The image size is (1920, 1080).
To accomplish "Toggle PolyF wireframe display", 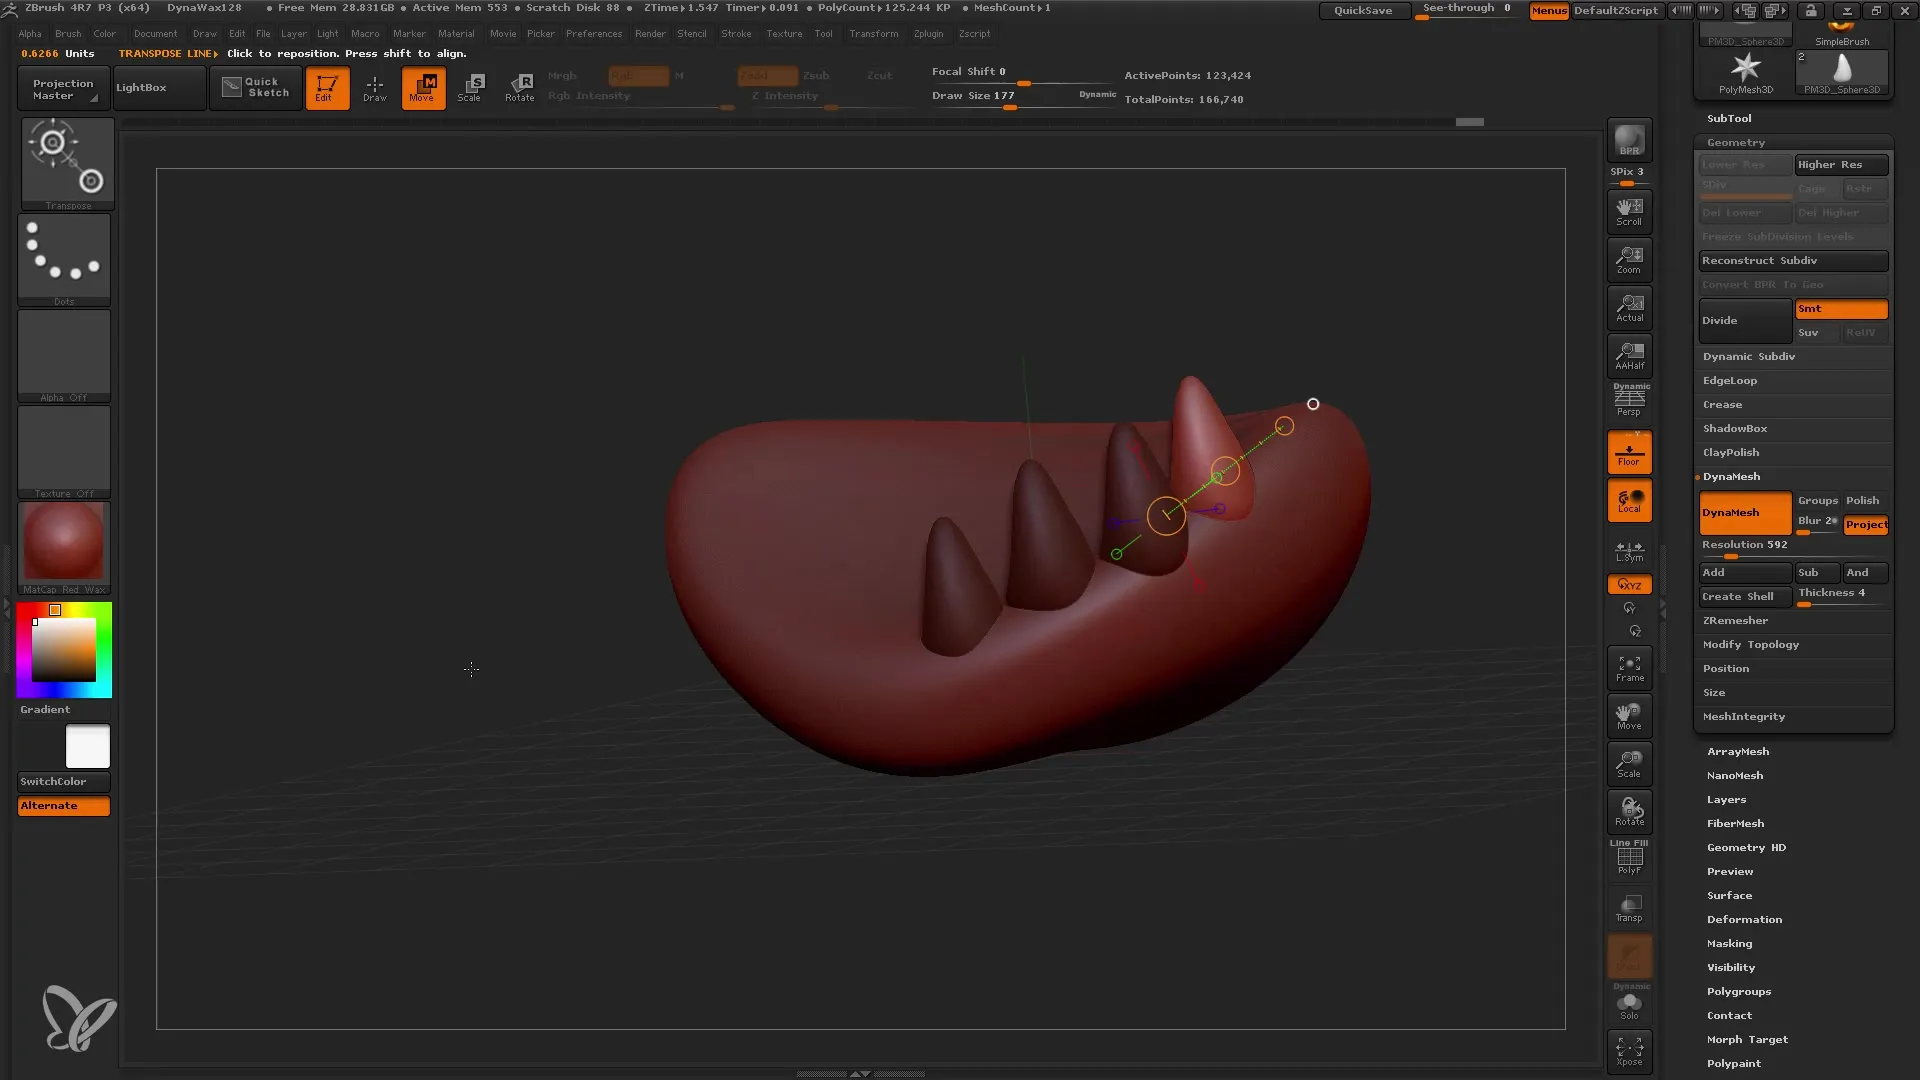I will click(x=1629, y=859).
